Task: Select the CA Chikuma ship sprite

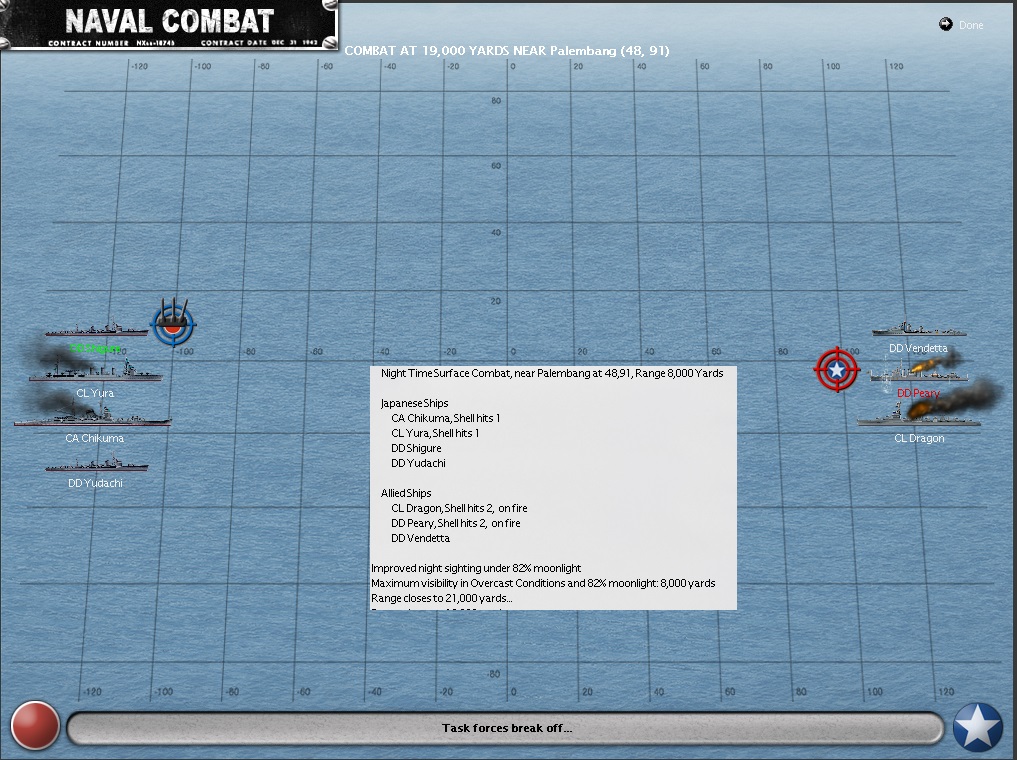Action: [92, 415]
